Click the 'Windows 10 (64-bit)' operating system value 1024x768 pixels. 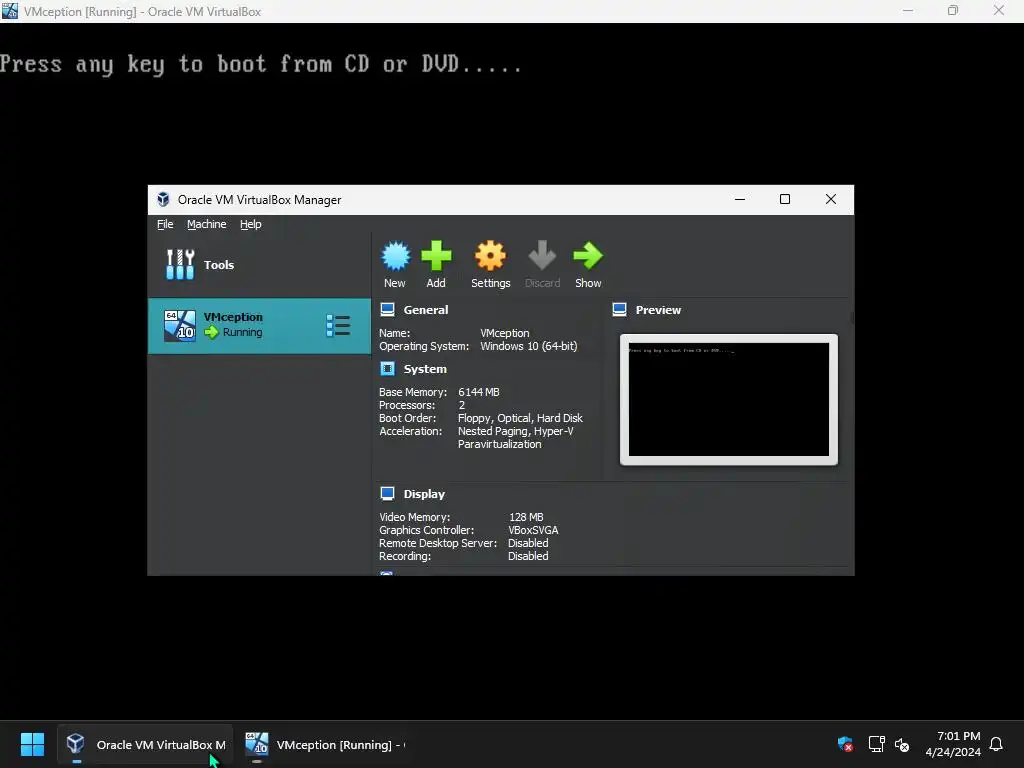click(x=528, y=346)
